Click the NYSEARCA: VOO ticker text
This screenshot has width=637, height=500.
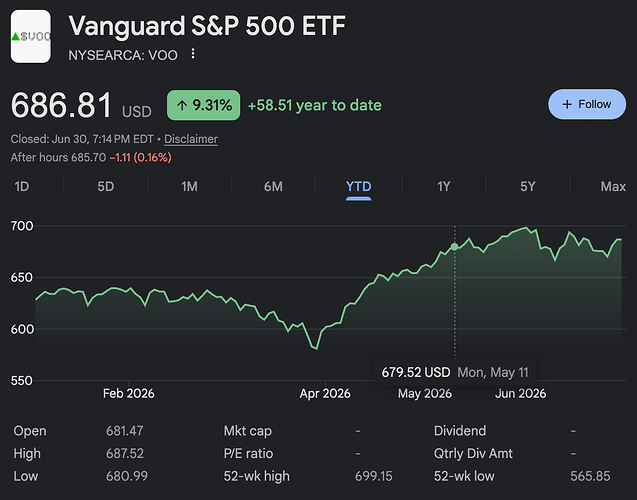pyautogui.click(x=123, y=55)
